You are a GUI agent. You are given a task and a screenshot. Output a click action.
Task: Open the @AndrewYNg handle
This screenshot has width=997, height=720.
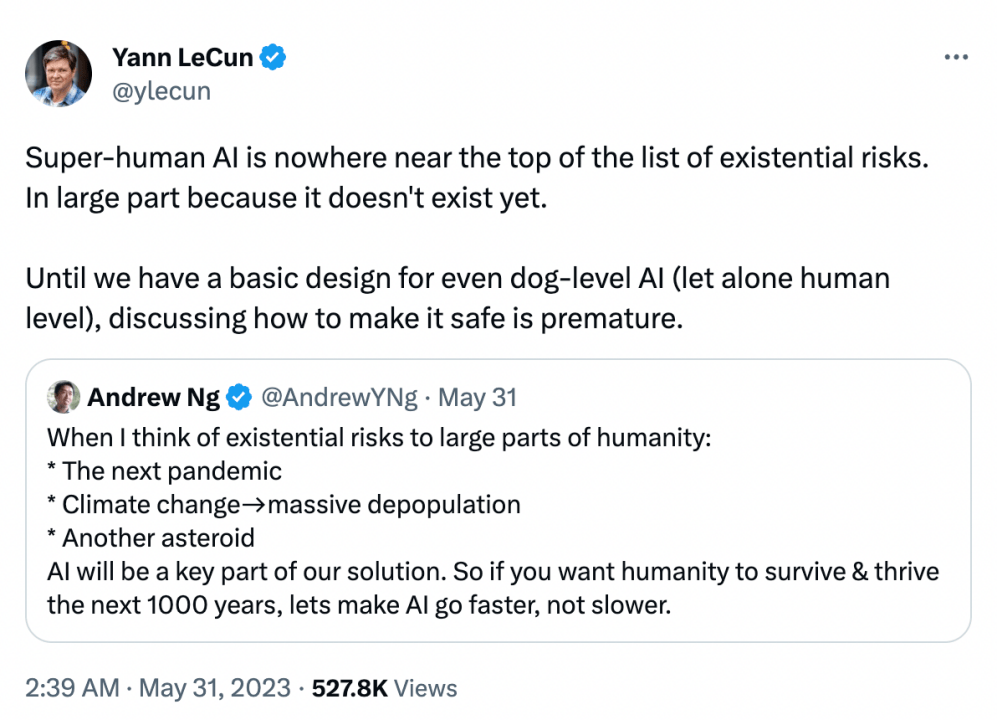[x=339, y=398]
